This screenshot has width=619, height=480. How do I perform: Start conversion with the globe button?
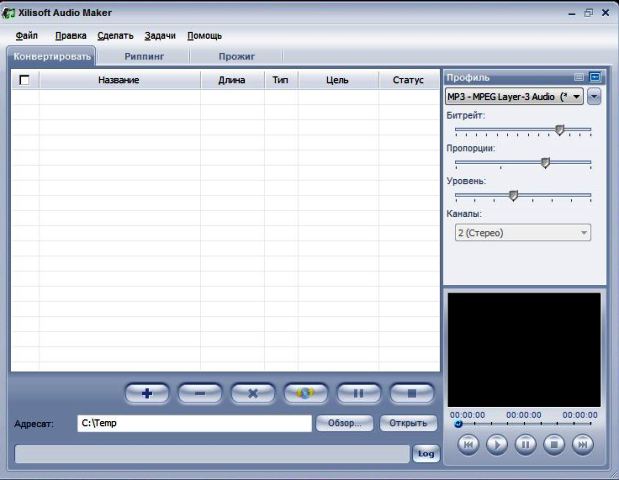pos(306,393)
